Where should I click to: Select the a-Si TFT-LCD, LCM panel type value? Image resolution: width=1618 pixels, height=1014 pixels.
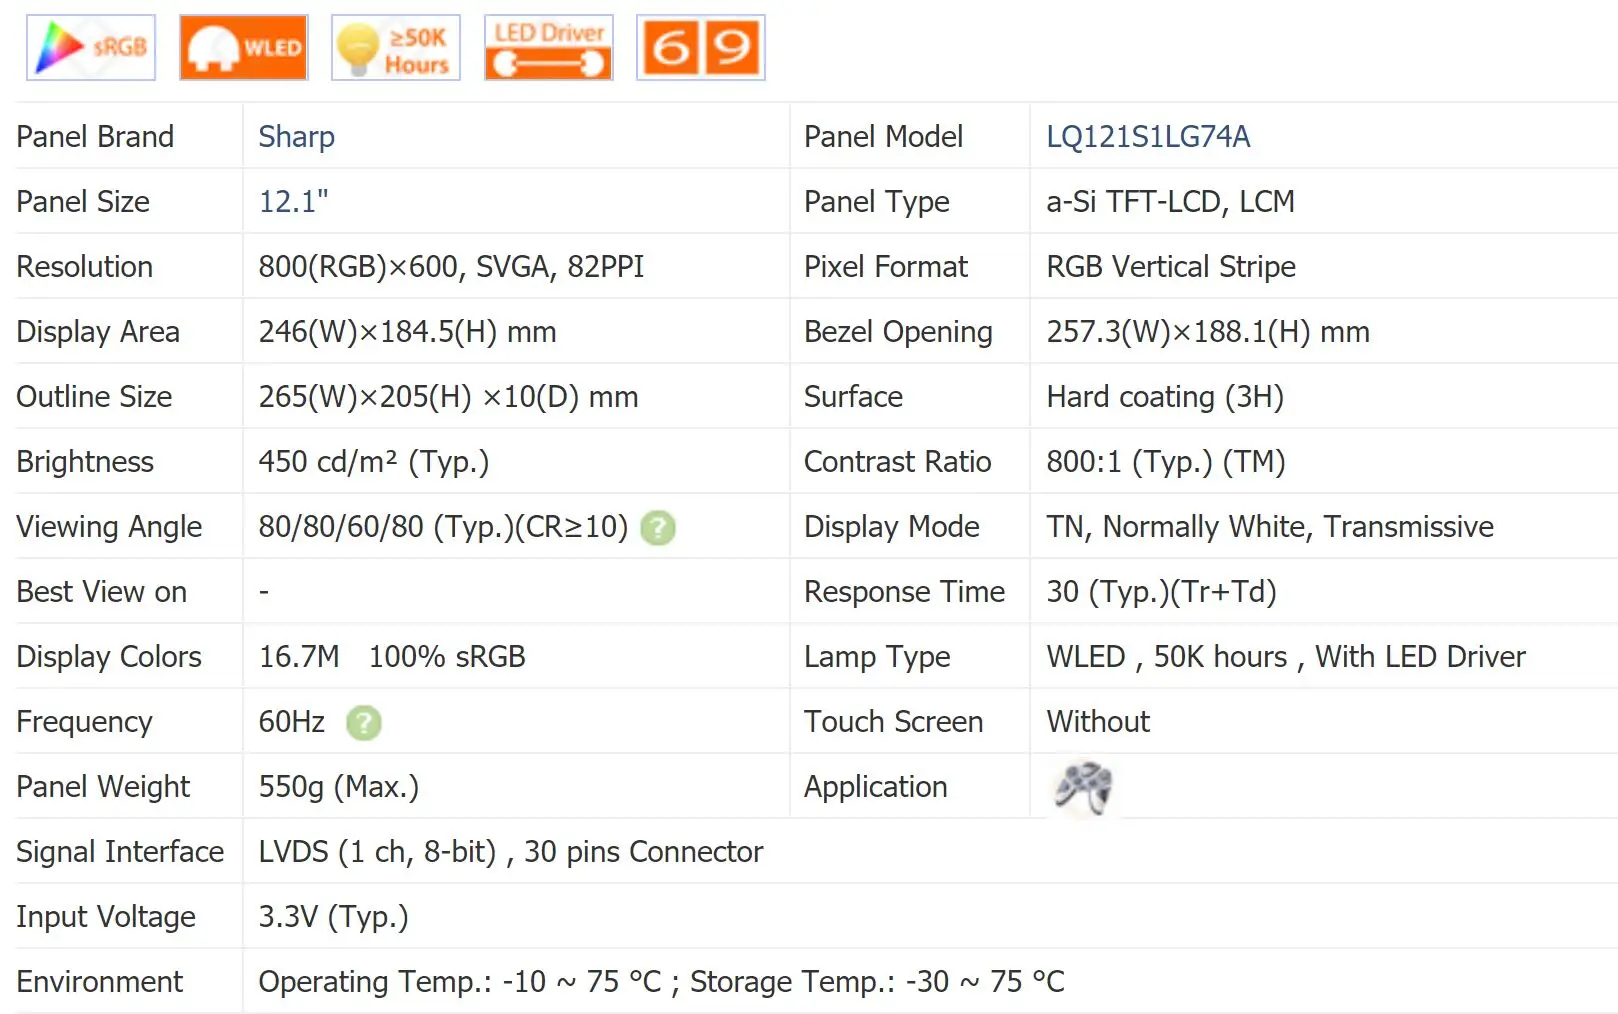[x=1170, y=202]
